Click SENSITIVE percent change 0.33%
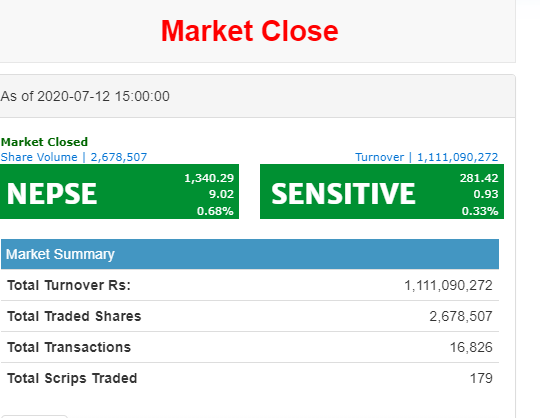This screenshot has width=540, height=418. click(x=480, y=211)
